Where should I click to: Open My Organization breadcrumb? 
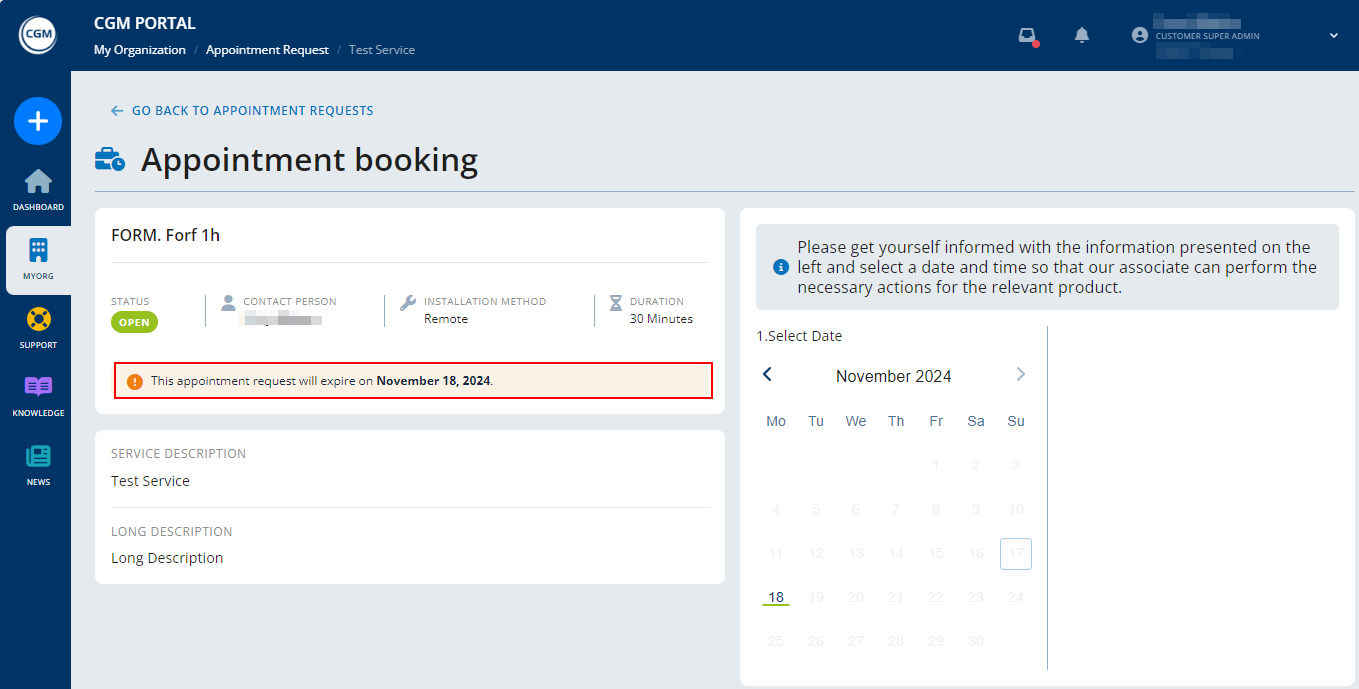139,49
